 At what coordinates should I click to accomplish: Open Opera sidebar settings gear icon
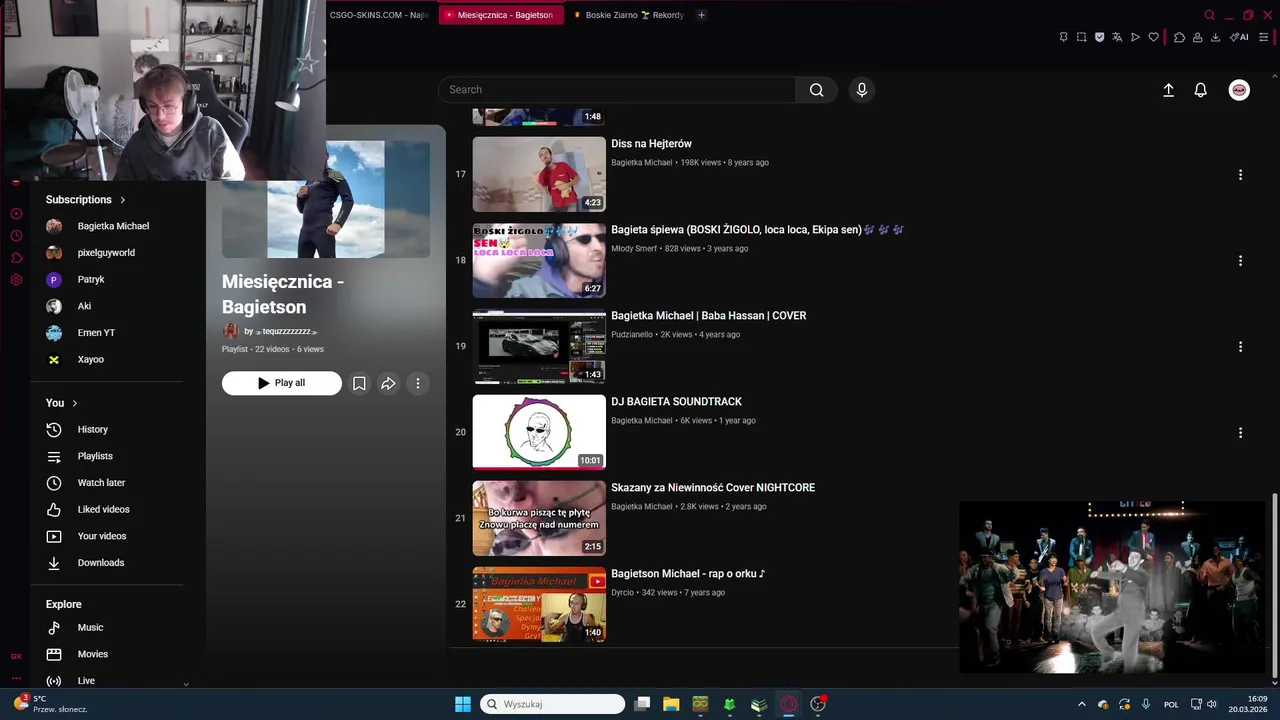click(16, 279)
